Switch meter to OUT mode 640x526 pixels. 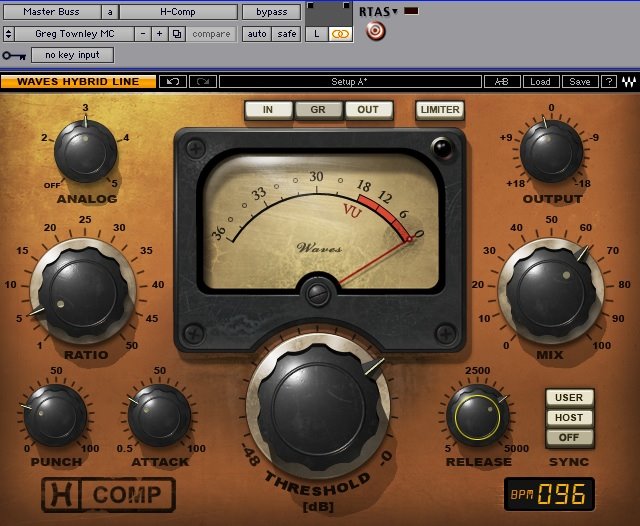(368, 110)
